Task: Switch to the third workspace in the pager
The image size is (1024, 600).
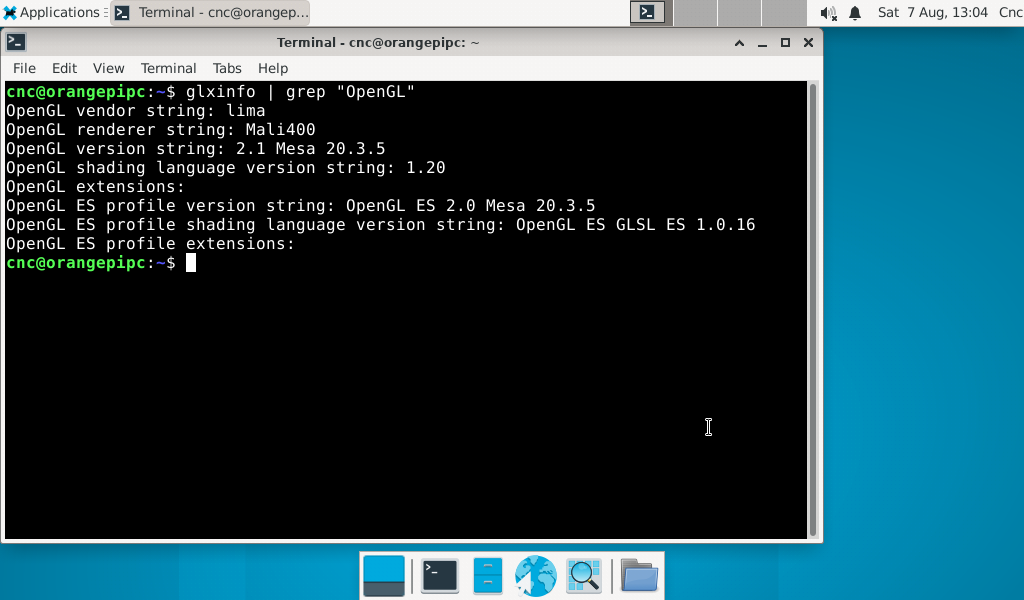Action: click(739, 12)
